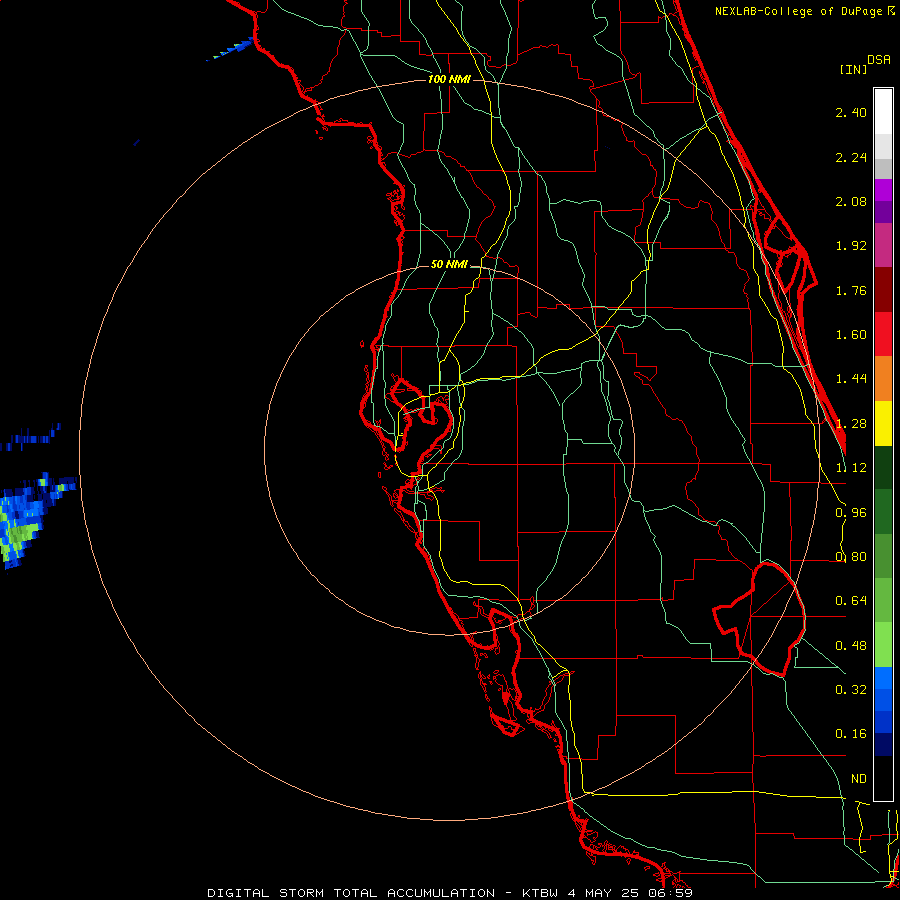This screenshot has height=900, width=900.
Task: Click the 0.16 legend value
Action: click(x=851, y=734)
